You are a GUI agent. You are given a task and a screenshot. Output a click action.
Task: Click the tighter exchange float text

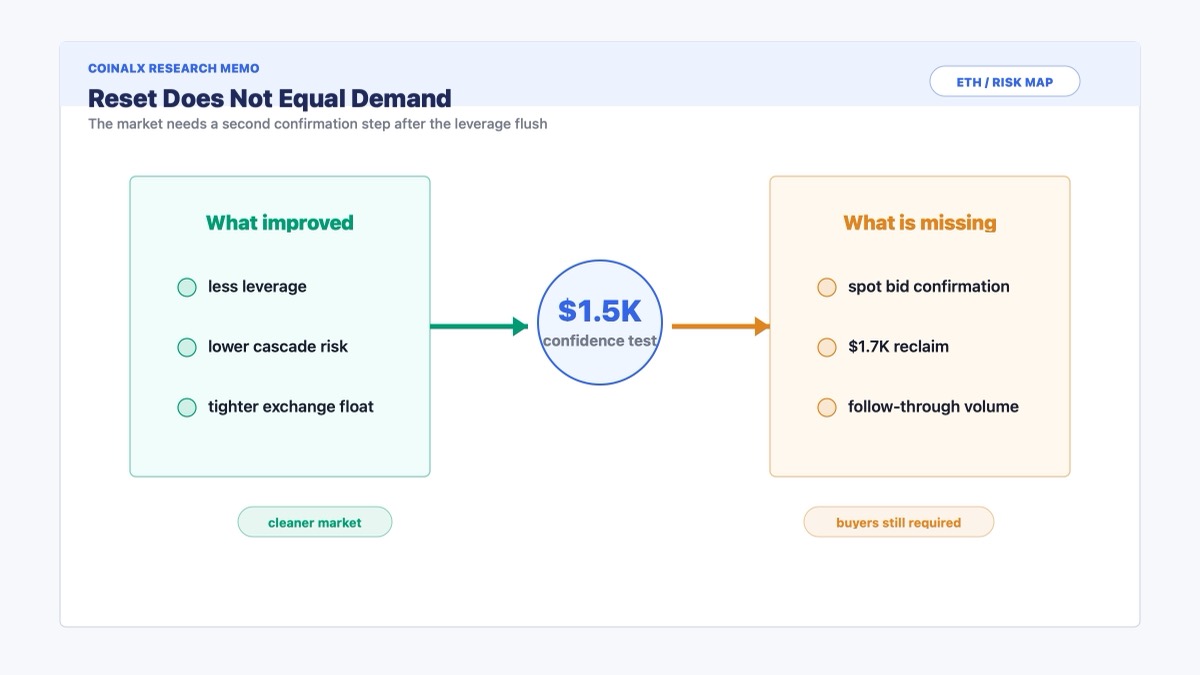point(291,407)
